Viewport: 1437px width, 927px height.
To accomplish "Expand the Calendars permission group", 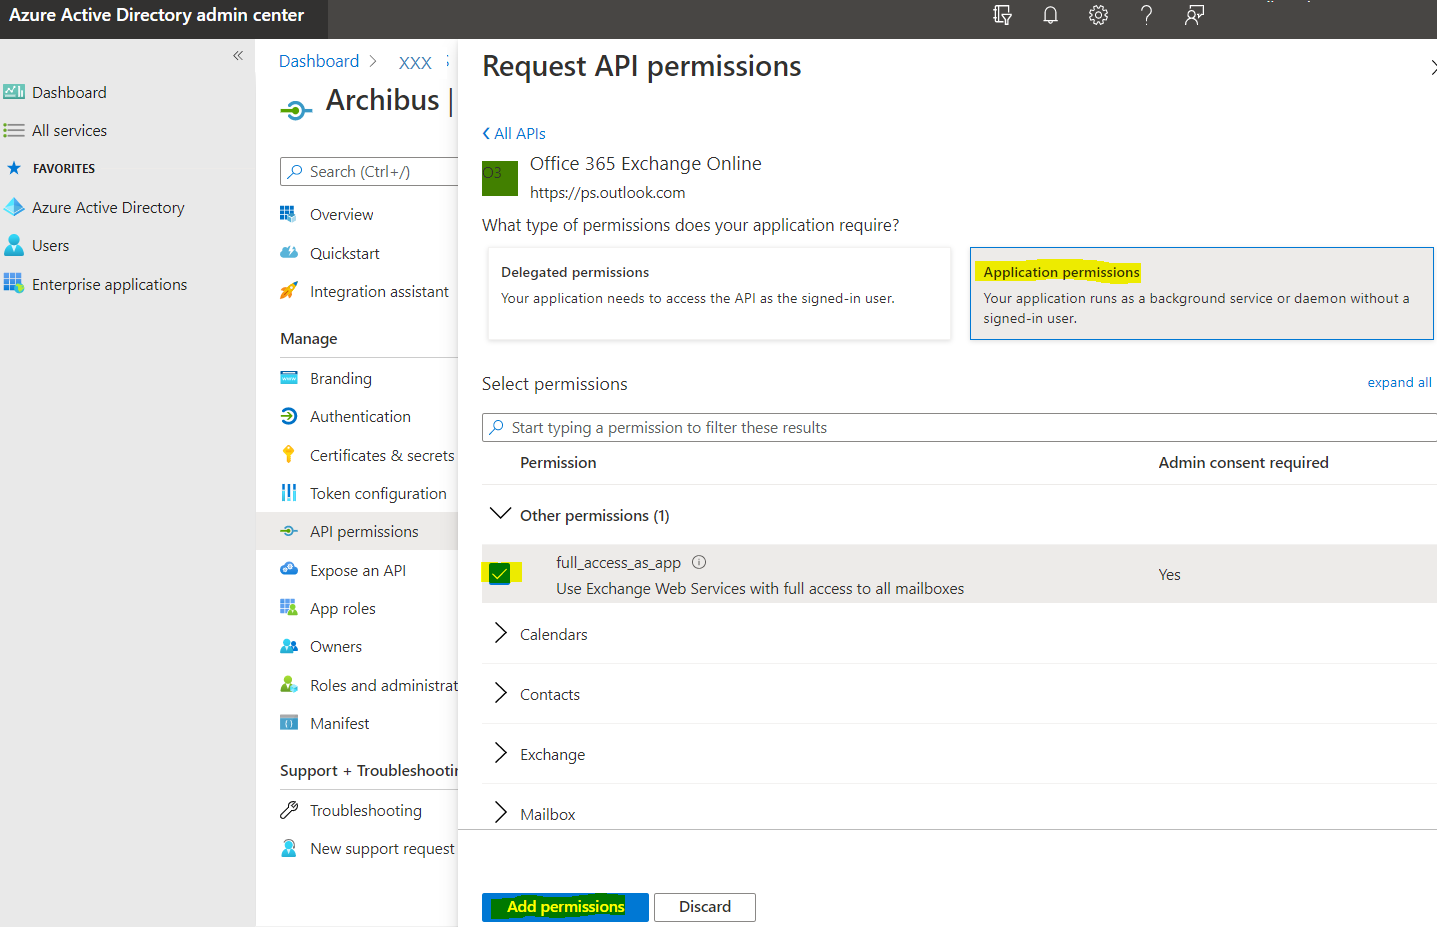I will tap(500, 633).
